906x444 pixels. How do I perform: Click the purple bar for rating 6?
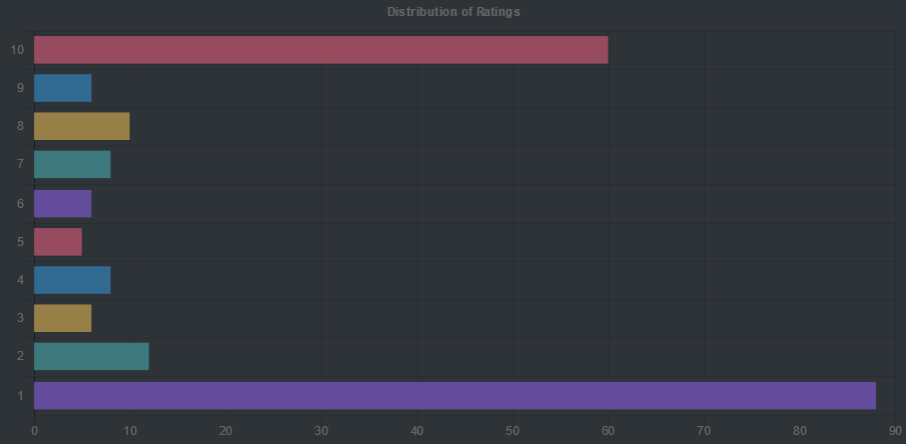(x=62, y=203)
